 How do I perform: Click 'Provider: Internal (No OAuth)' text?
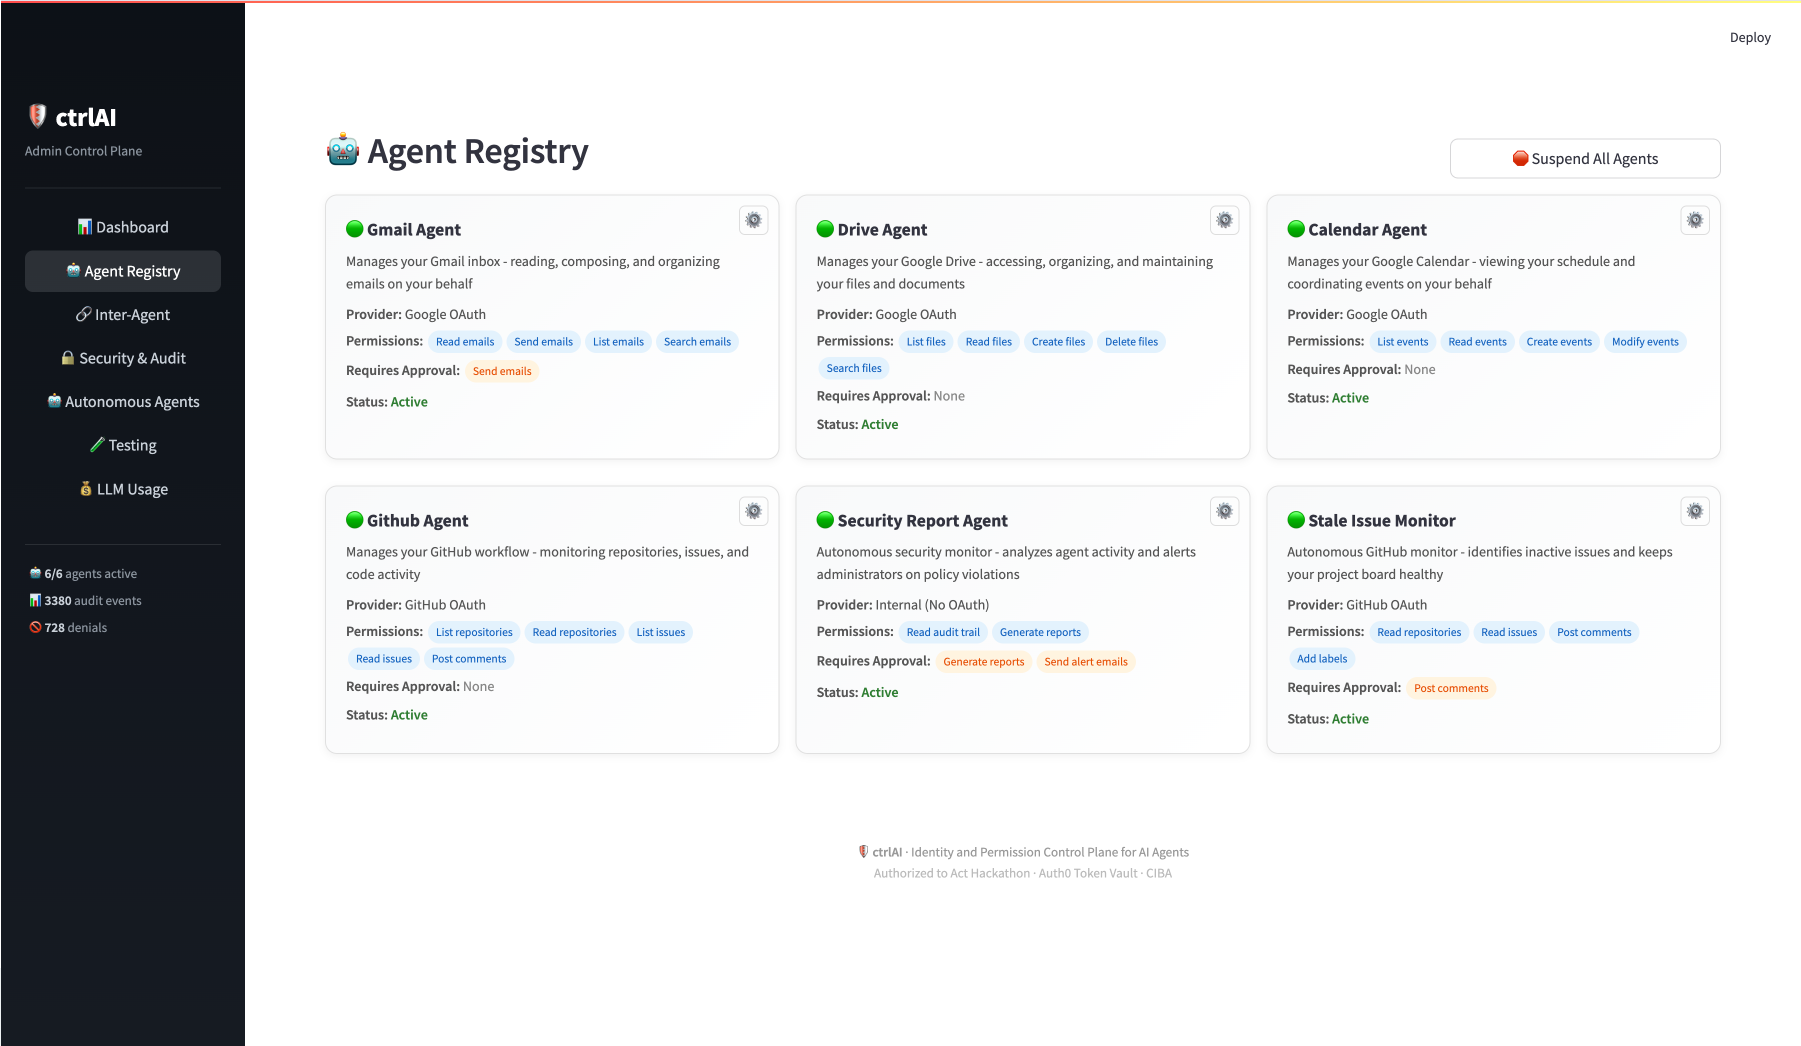(x=903, y=605)
